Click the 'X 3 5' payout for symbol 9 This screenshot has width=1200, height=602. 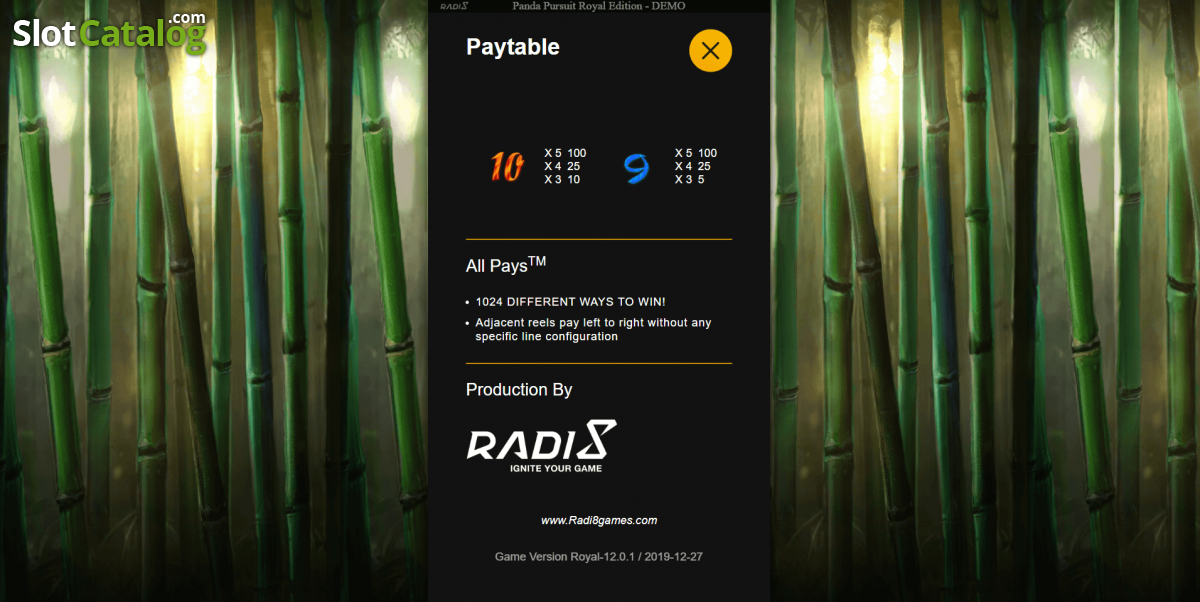pos(690,180)
